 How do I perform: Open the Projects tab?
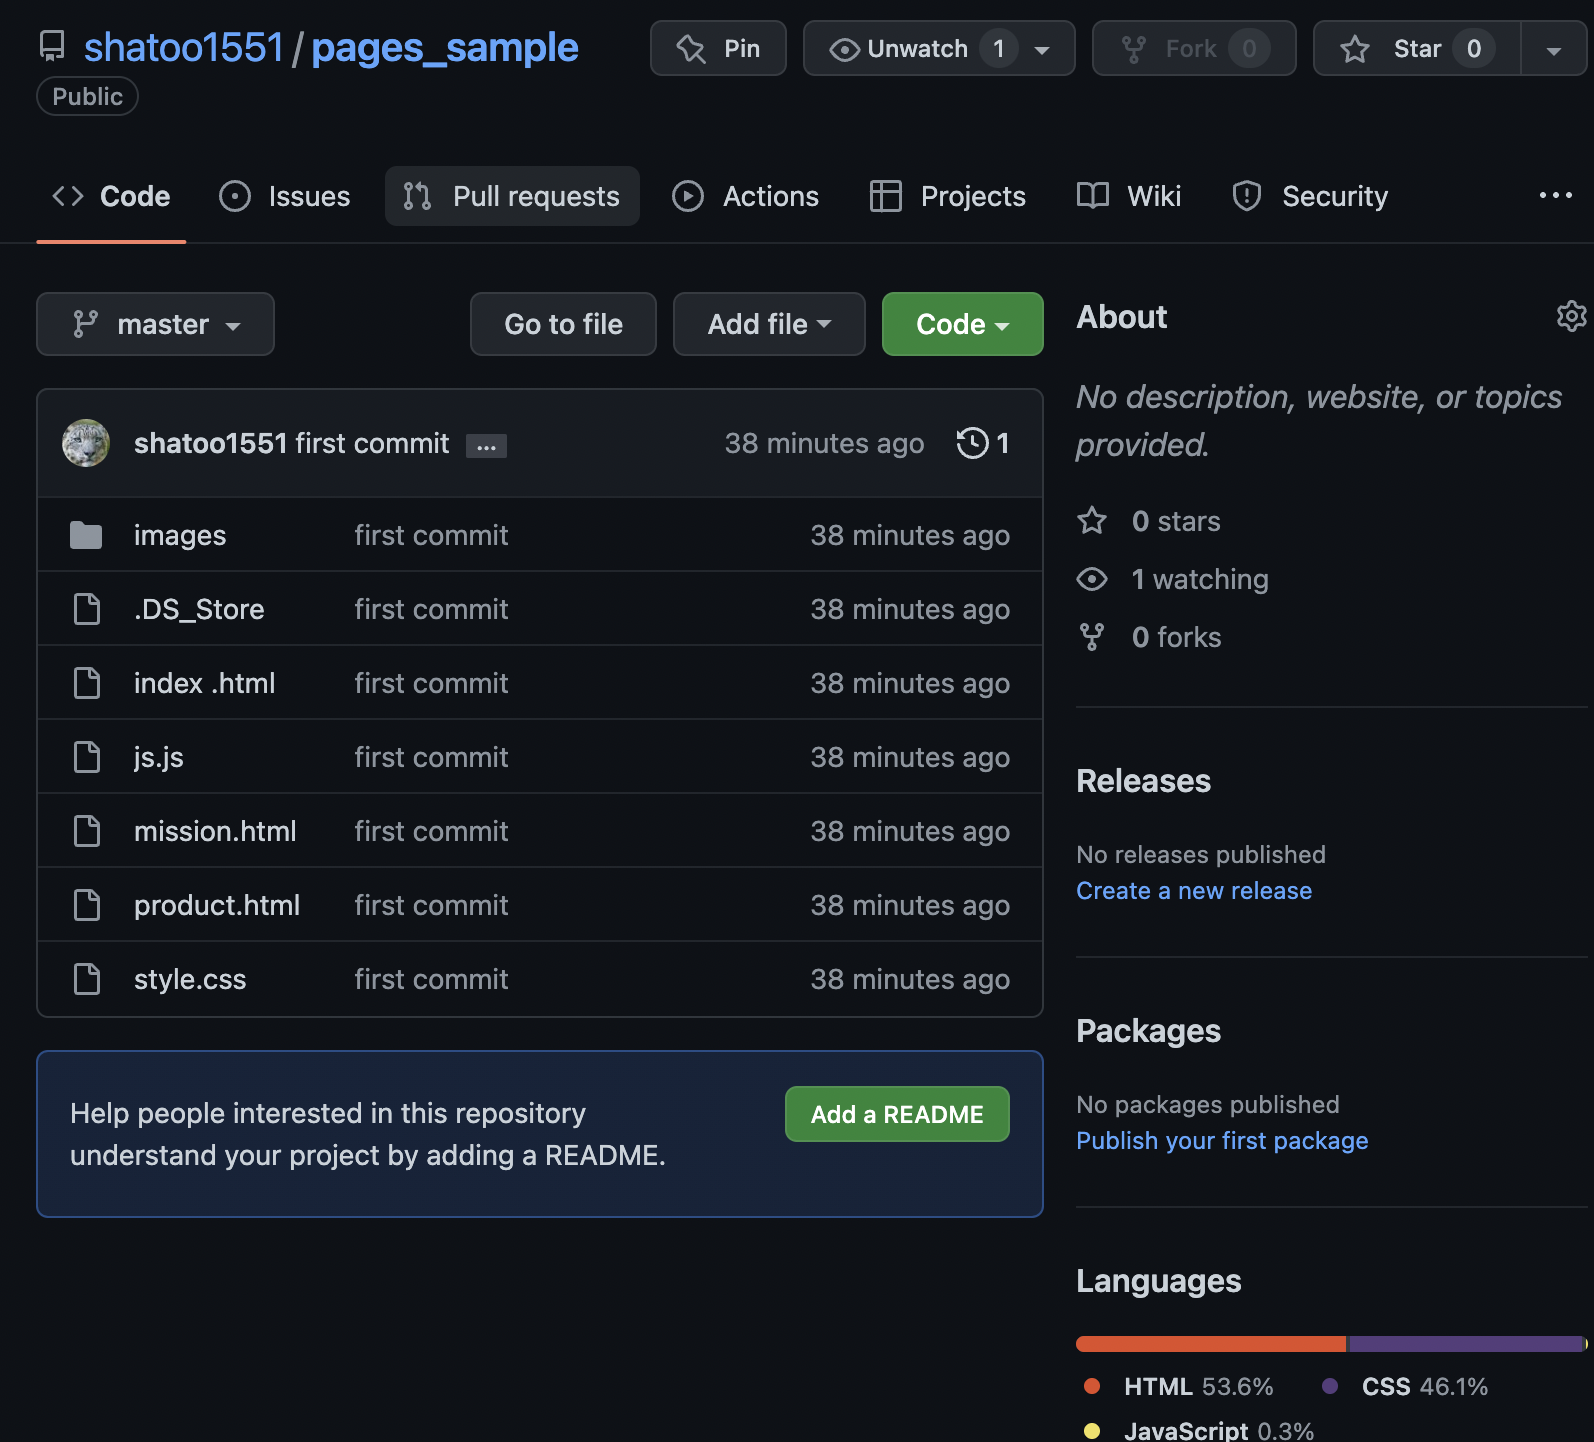[948, 196]
